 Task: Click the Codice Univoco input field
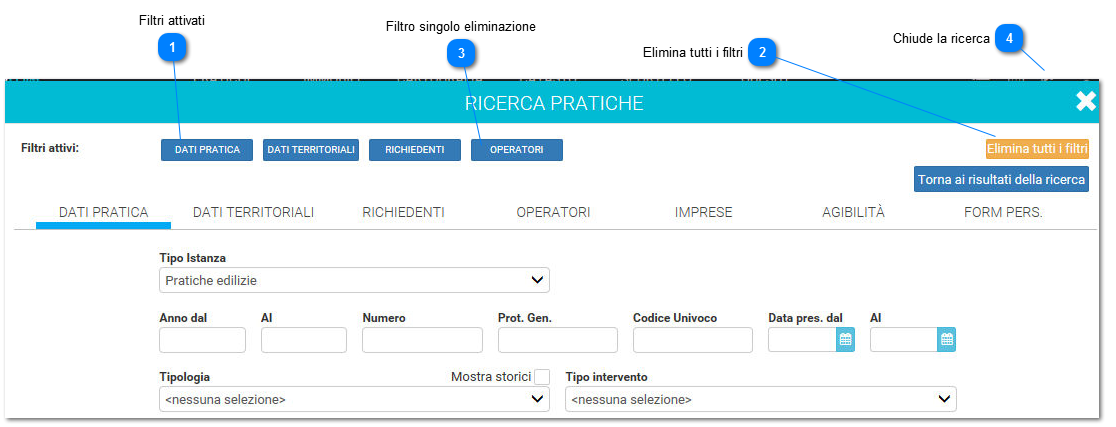coord(692,340)
